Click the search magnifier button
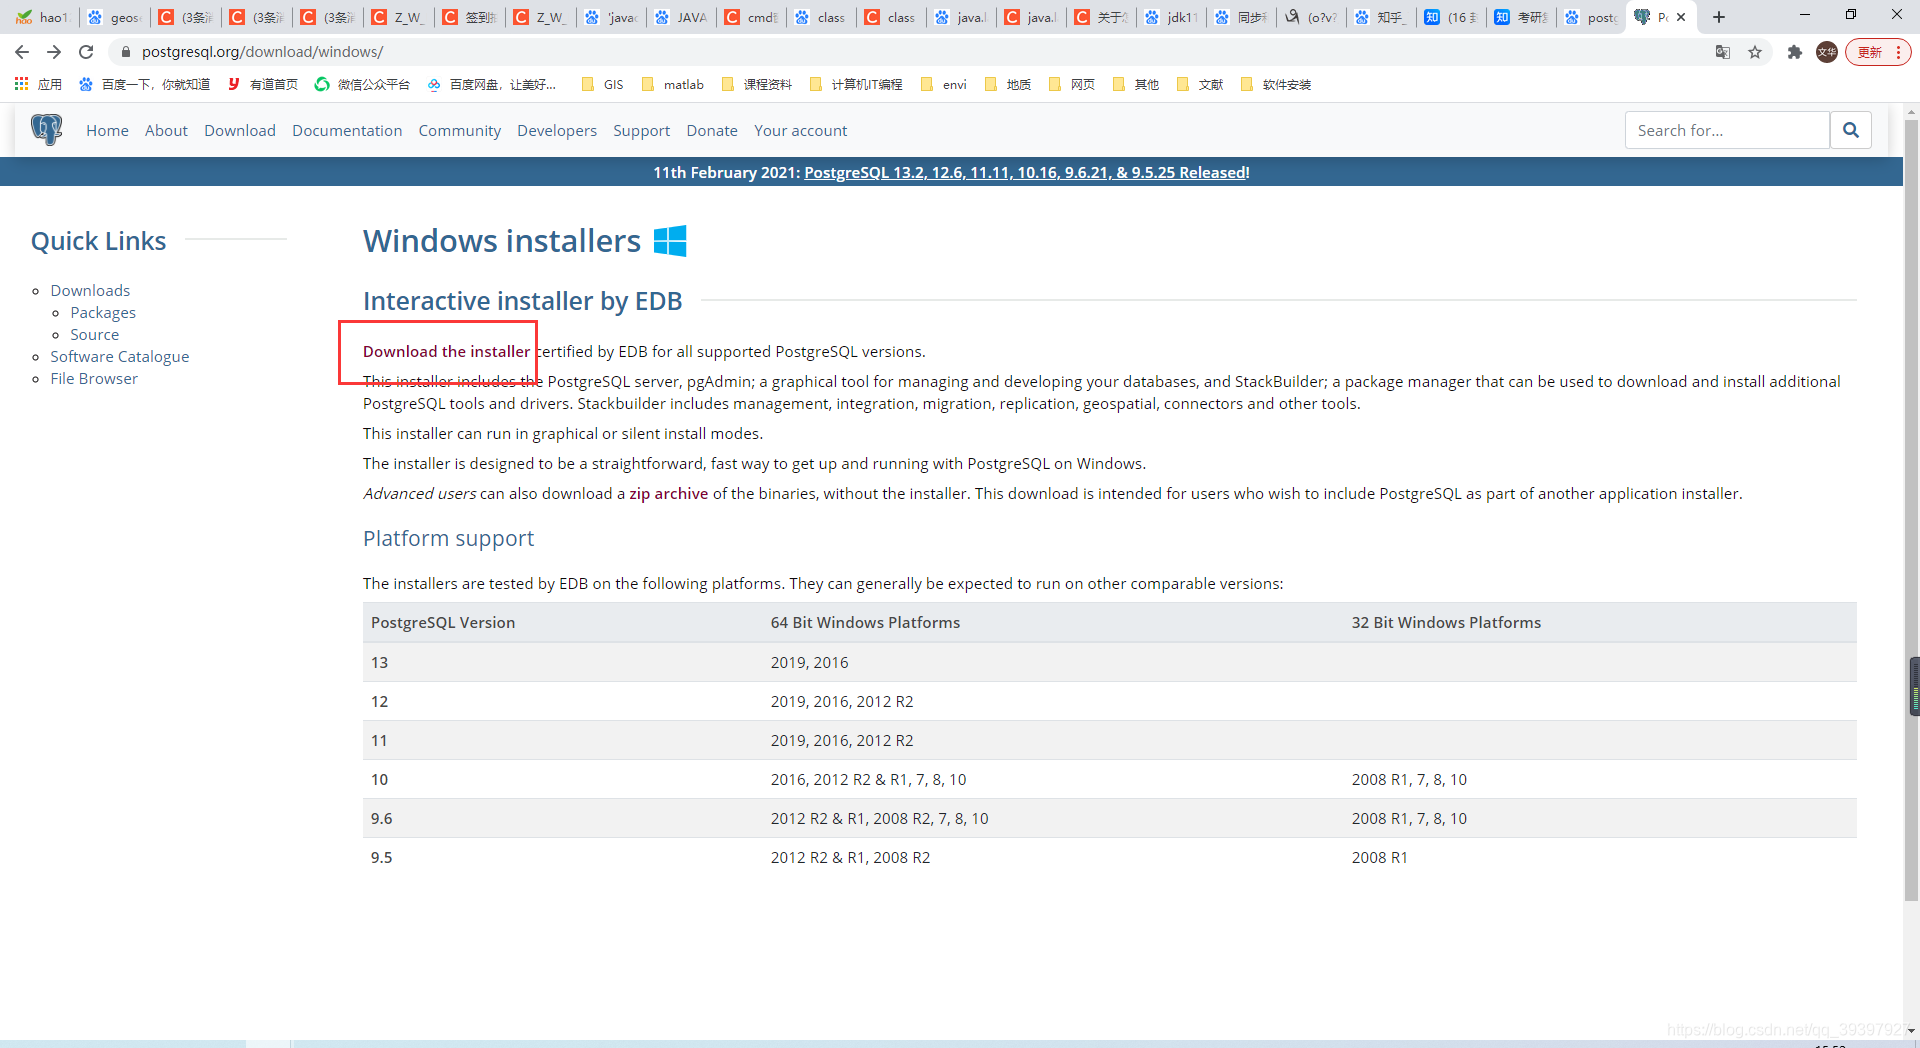Viewport: 1920px width, 1048px height. [x=1851, y=130]
